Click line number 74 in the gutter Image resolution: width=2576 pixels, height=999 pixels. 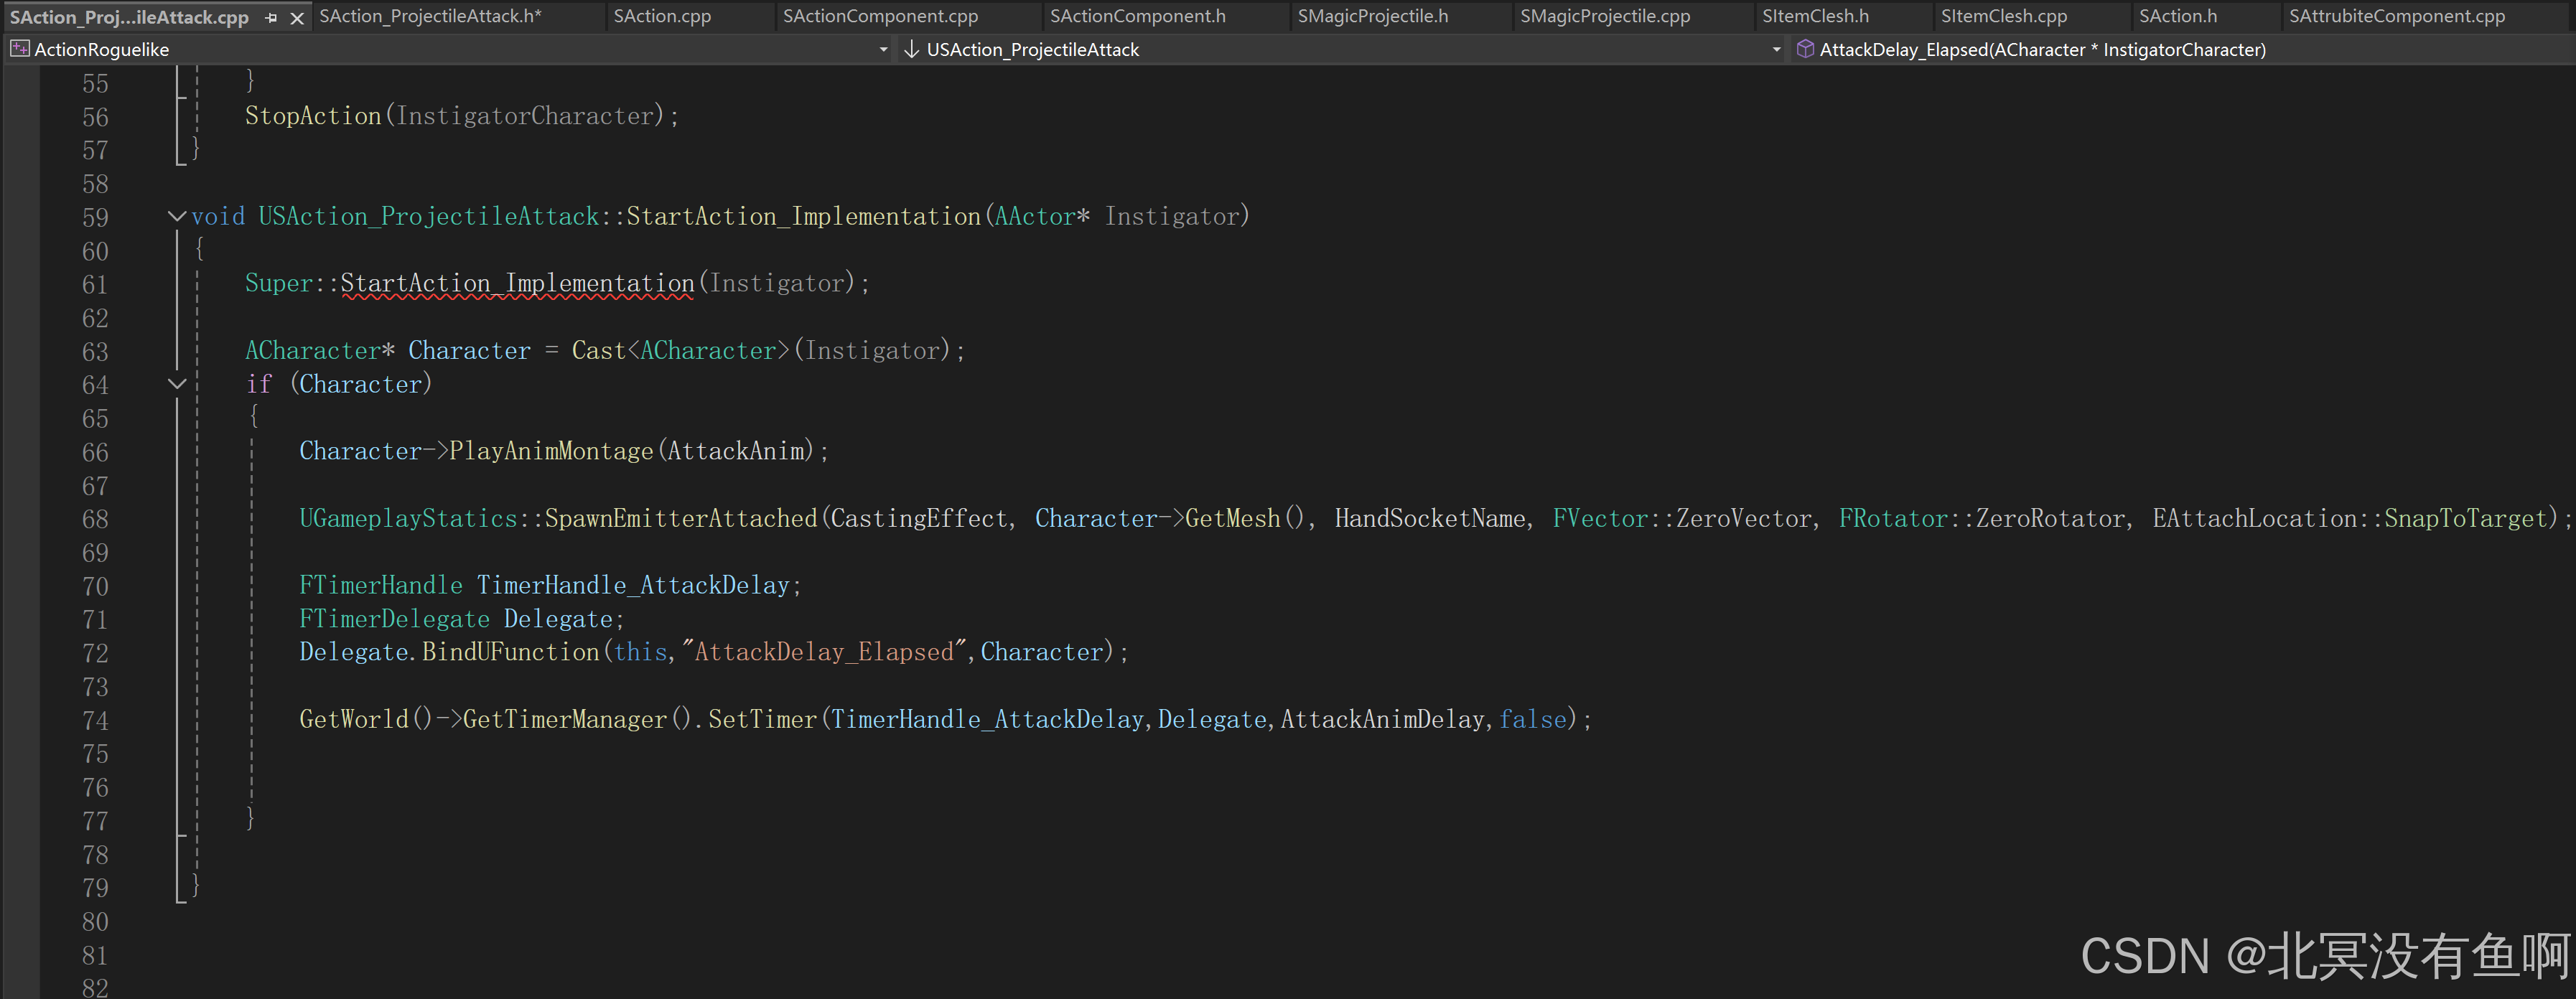[x=95, y=720]
